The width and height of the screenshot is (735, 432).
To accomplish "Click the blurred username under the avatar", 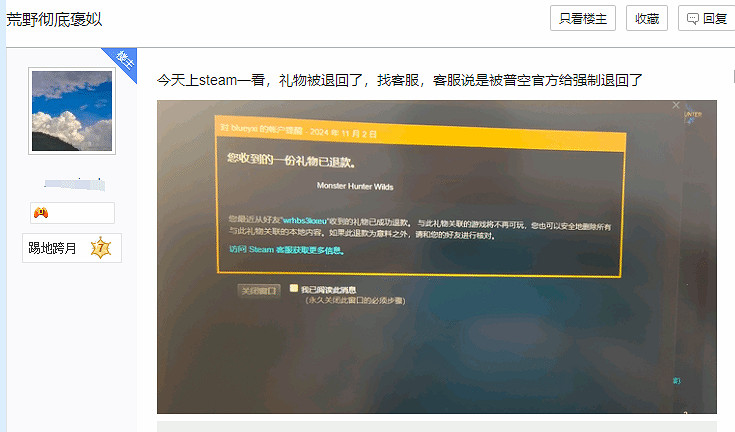I will pyautogui.click(x=73, y=184).
